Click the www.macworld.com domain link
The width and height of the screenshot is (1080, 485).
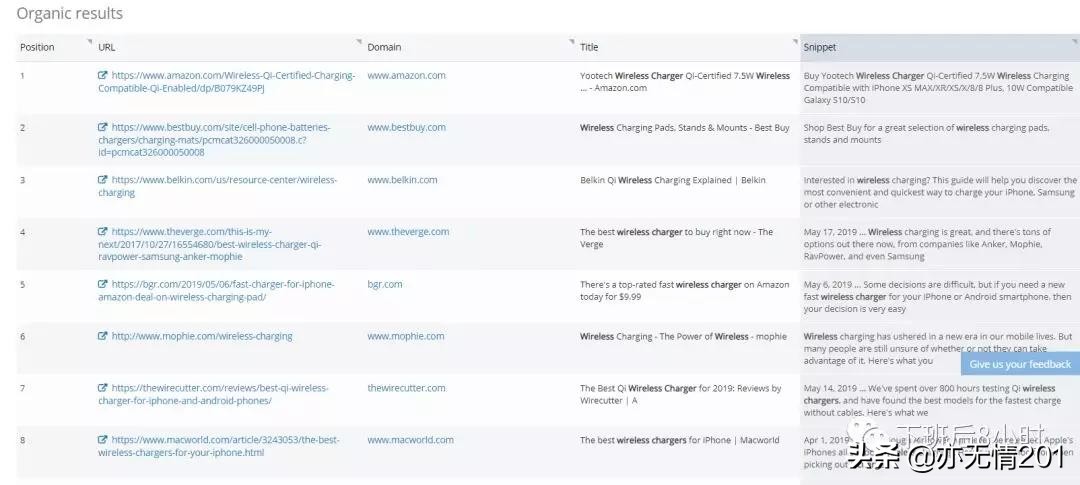411,440
